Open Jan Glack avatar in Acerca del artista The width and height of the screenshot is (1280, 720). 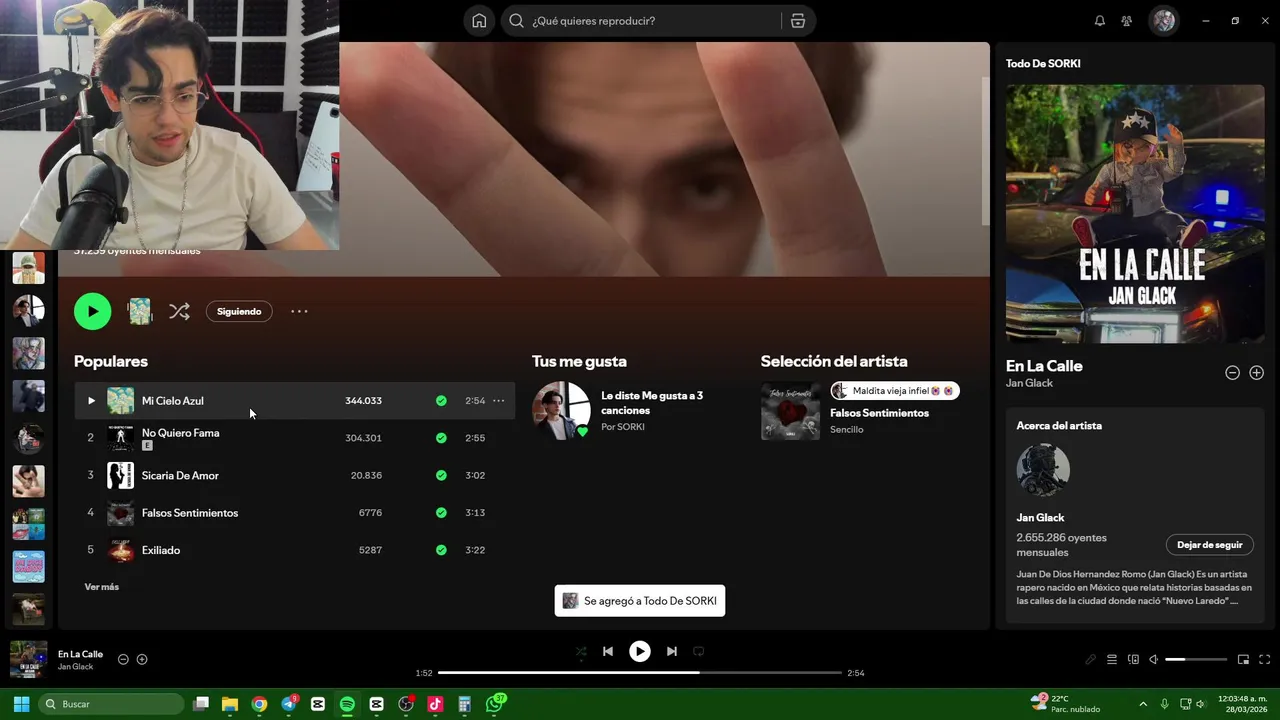[1043, 470]
